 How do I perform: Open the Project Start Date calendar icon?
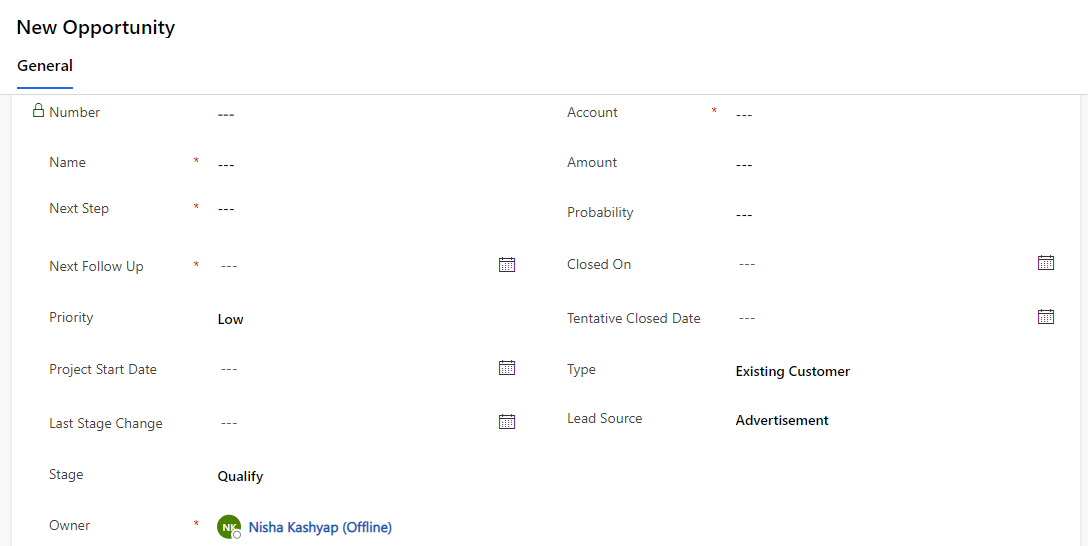(x=507, y=368)
